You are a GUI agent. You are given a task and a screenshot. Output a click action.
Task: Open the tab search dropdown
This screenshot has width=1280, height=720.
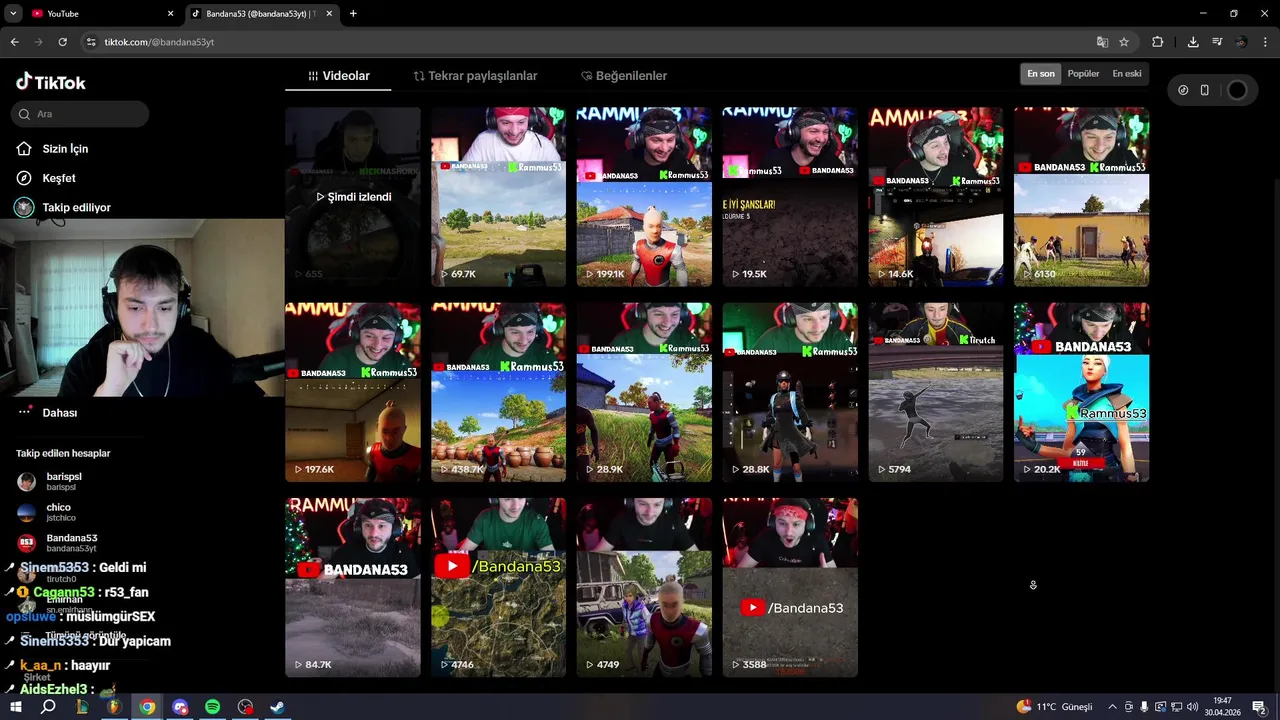13,14
